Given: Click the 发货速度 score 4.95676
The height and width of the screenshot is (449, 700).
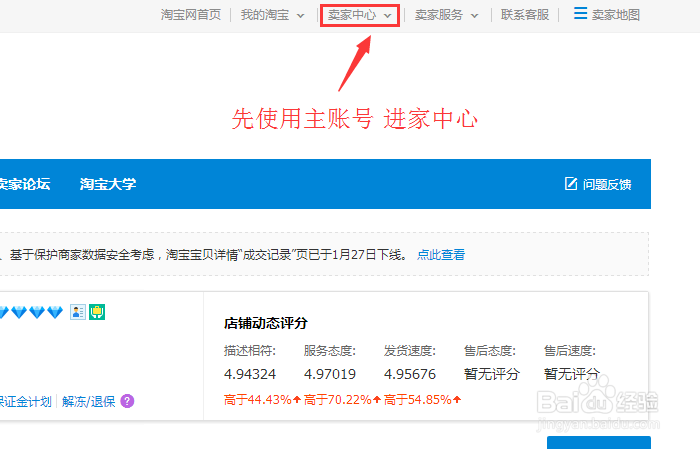Looking at the screenshot, I should point(410,374).
